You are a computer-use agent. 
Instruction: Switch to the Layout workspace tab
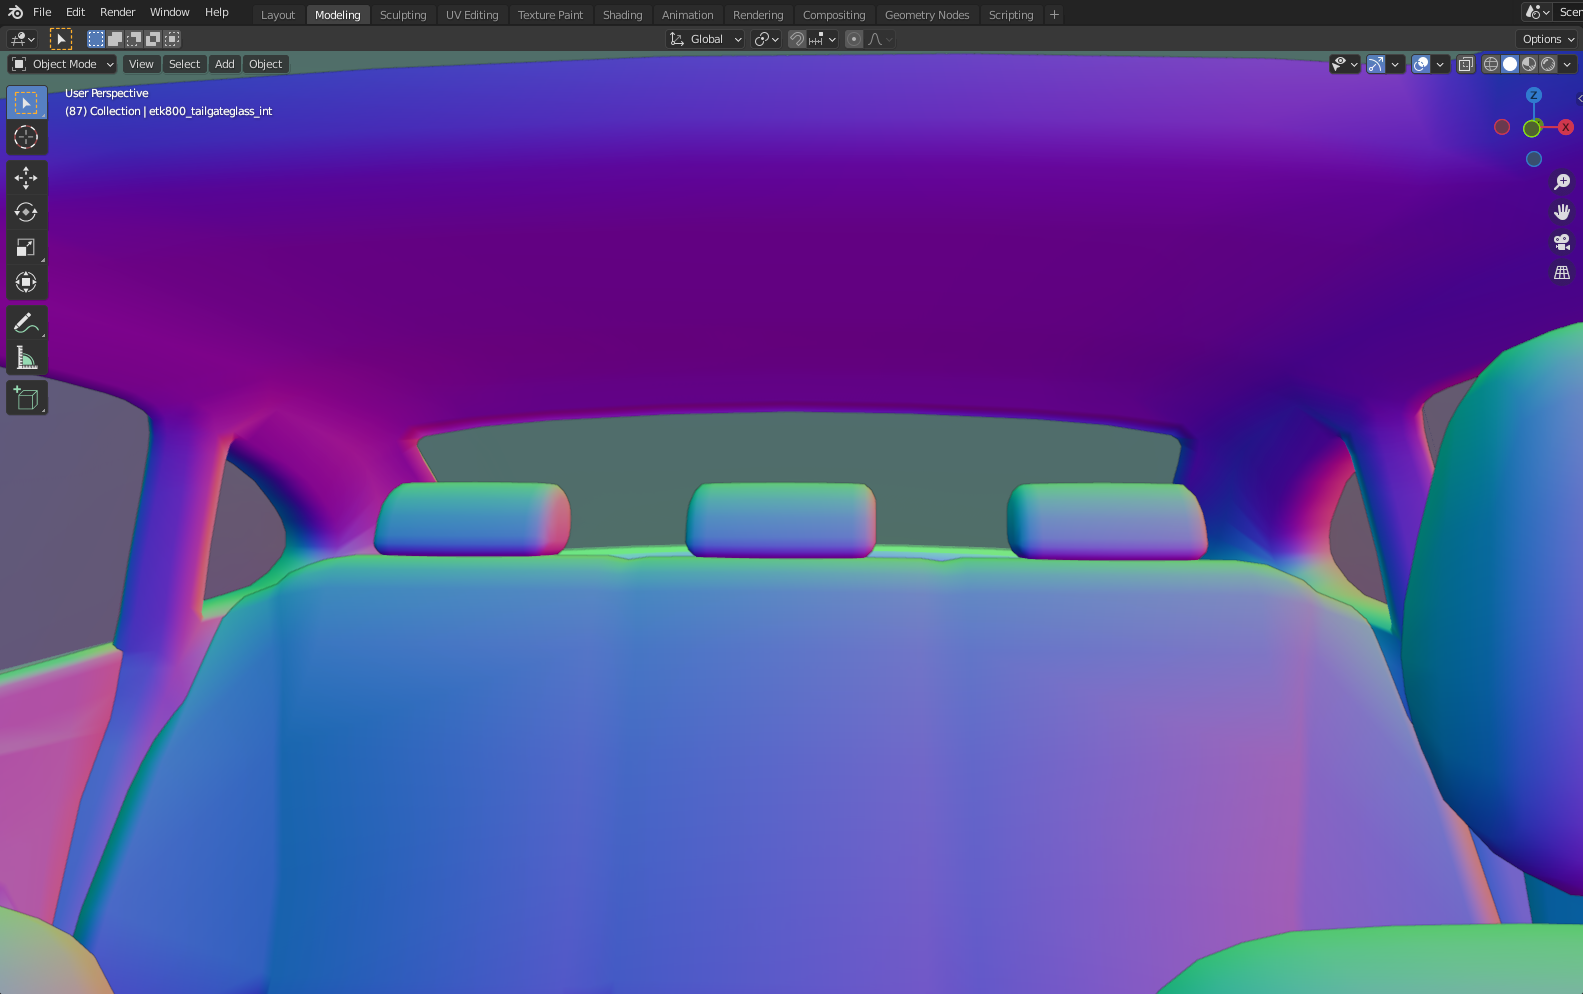tap(278, 15)
